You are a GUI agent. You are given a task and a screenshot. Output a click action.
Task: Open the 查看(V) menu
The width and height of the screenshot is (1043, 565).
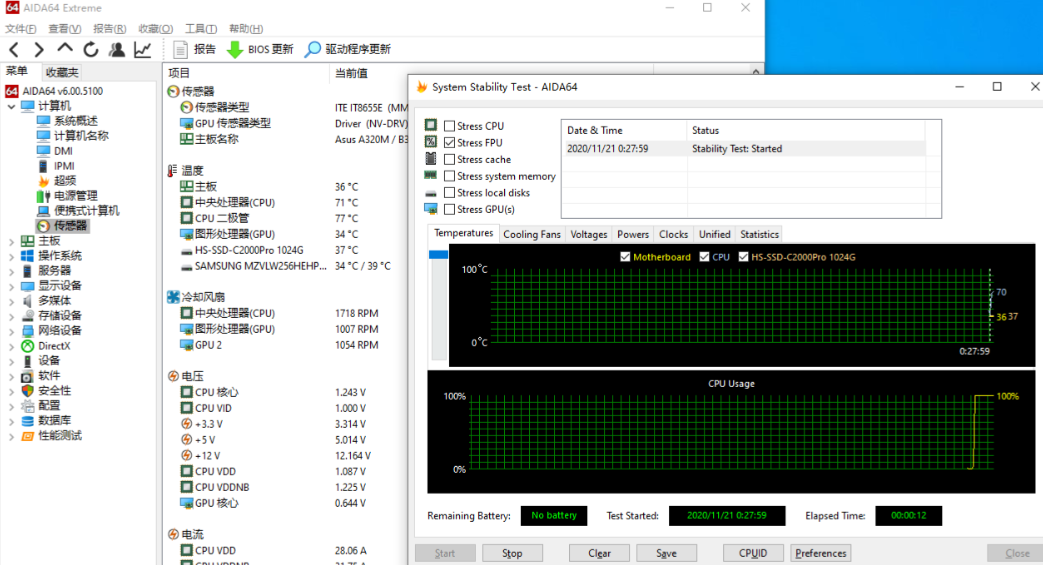(x=65, y=29)
